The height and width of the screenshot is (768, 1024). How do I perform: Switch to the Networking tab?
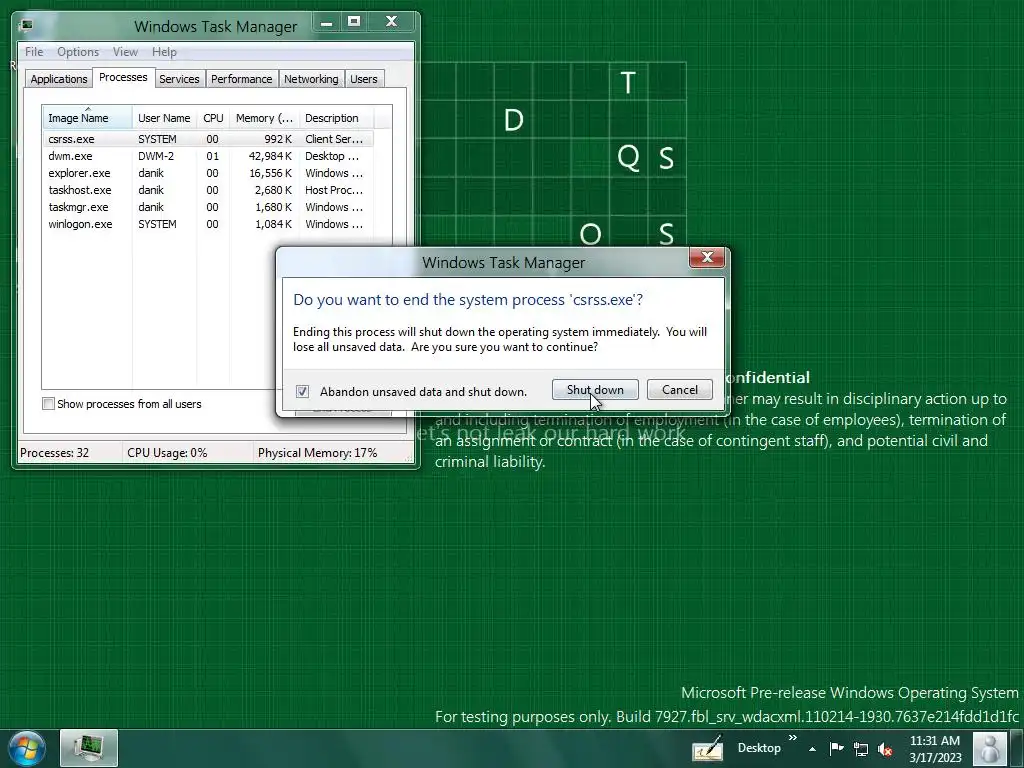click(x=311, y=79)
